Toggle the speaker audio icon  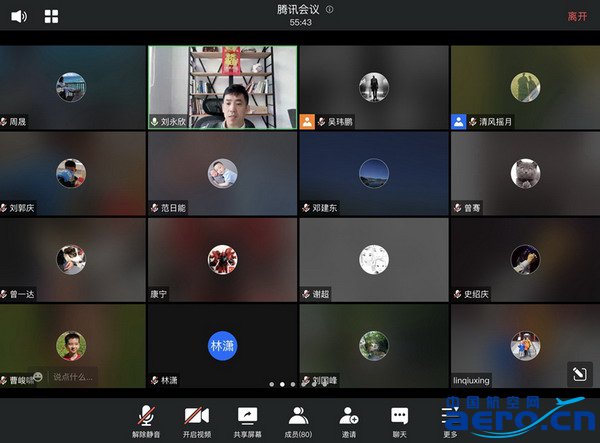[x=19, y=16]
